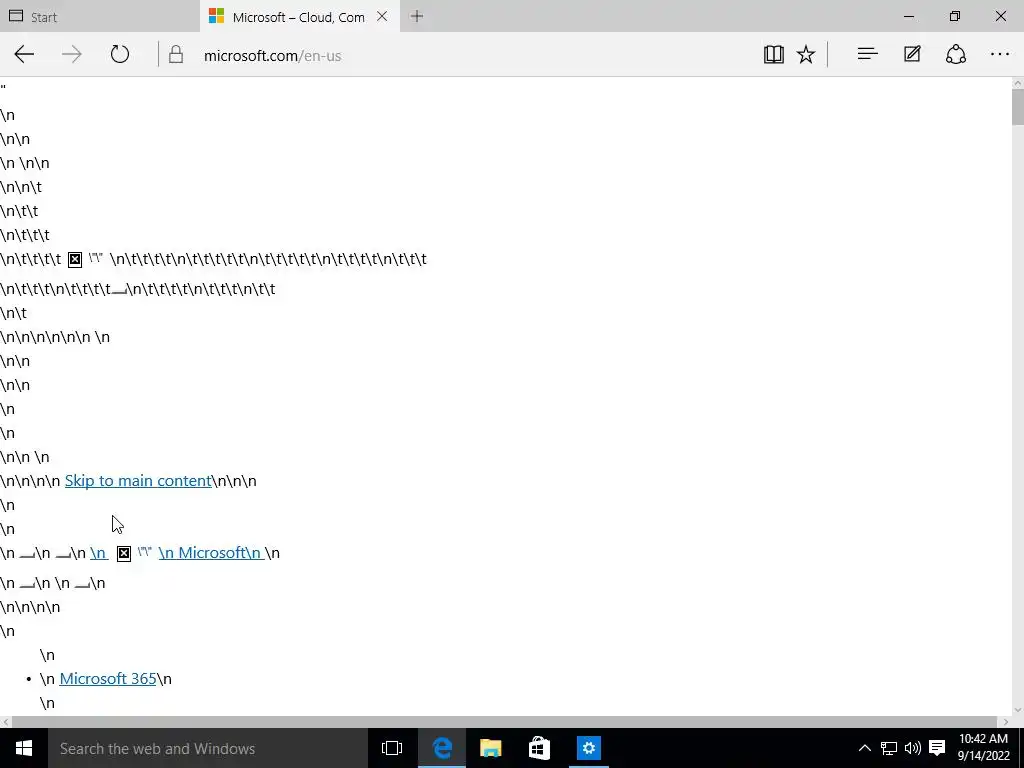Click the Search the web and Windows box
This screenshot has height=768, width=1024.
click(208, 748)
